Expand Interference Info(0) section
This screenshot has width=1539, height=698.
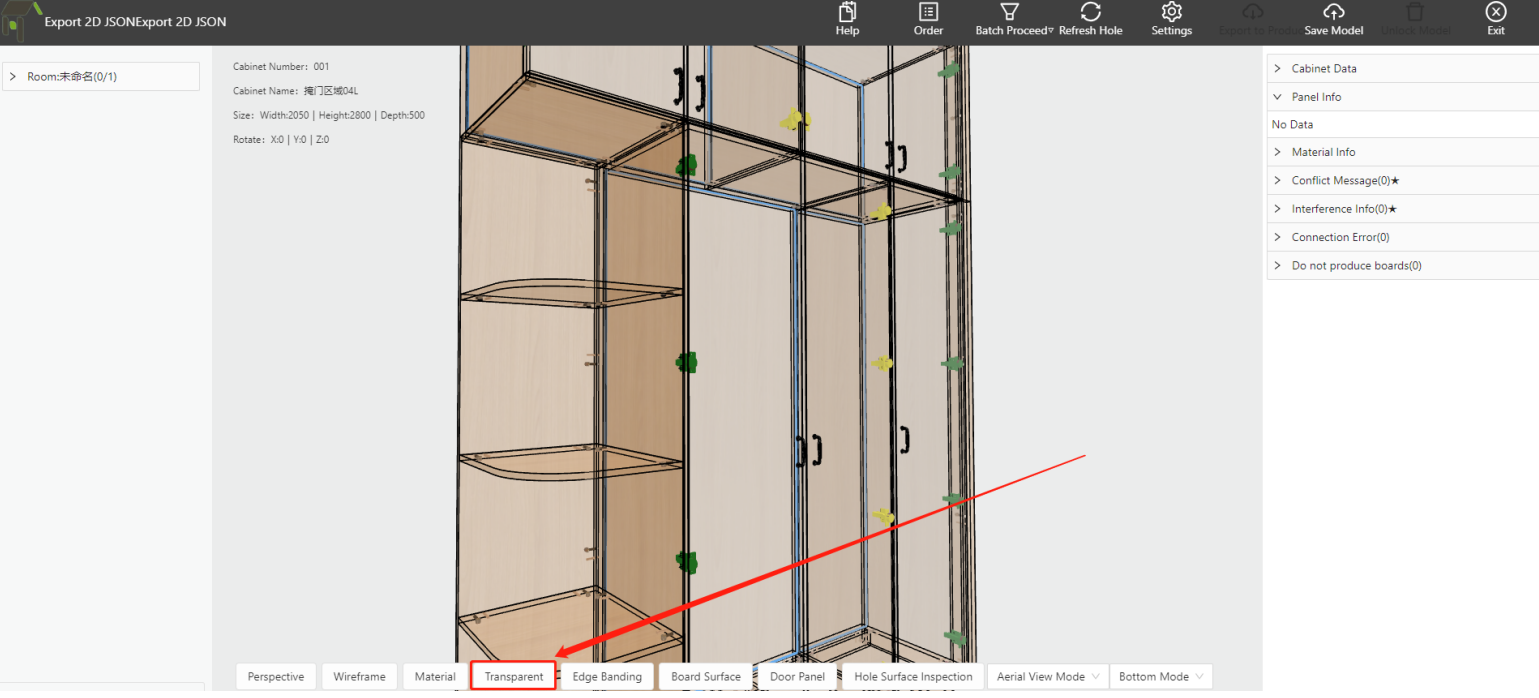point(1403,209)
